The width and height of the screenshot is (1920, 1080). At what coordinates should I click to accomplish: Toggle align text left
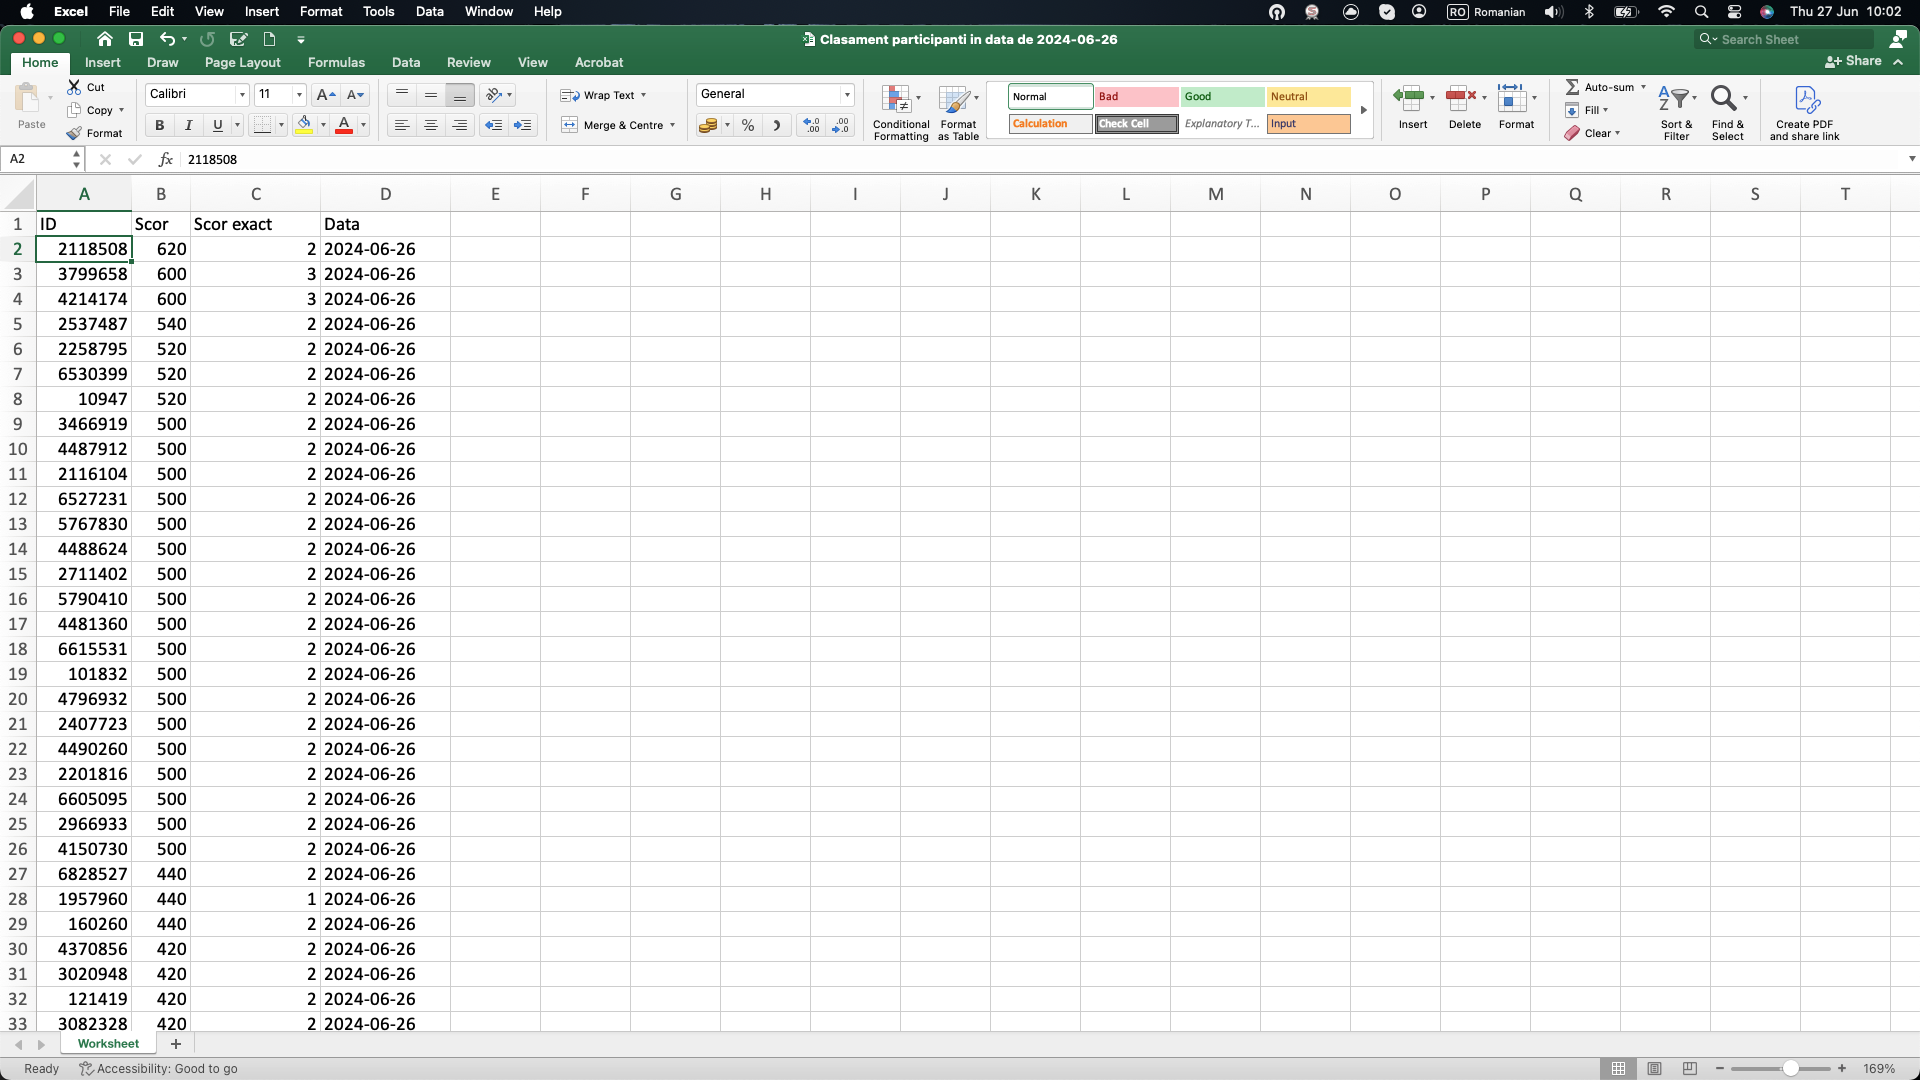point(402,125)
